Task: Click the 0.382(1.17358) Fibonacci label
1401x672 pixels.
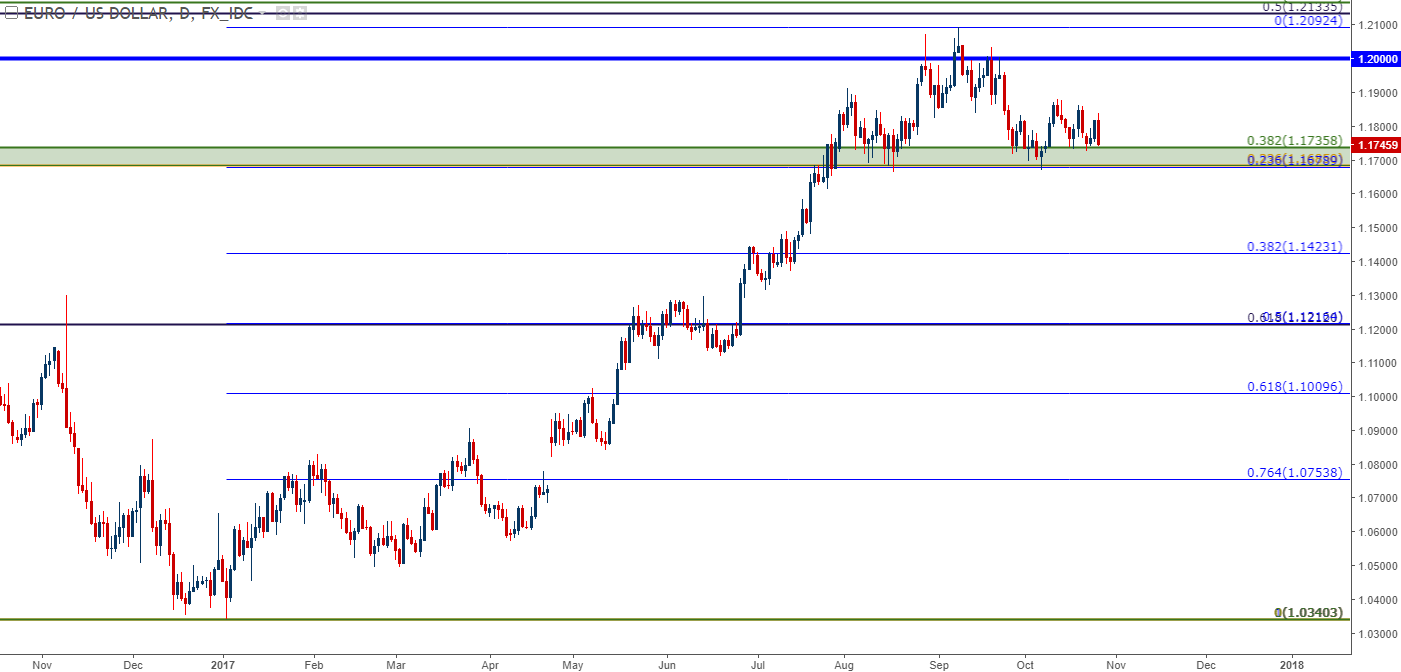Action: click(1294, 141)
